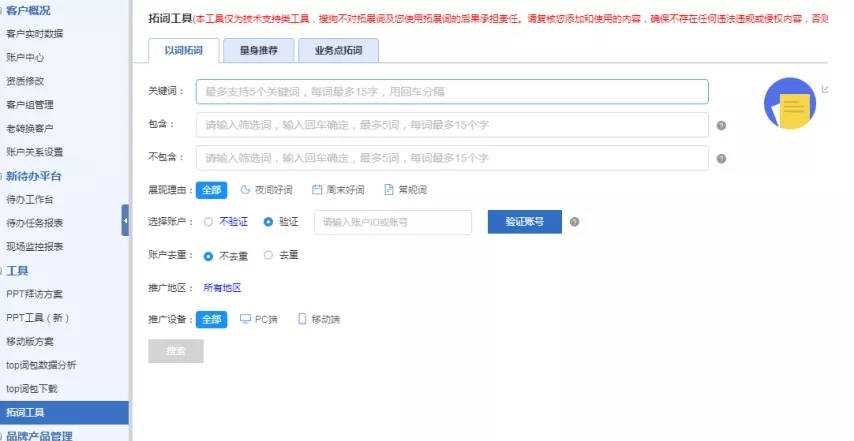Click the help icon beside 包含 field
Image resolution: width=854 pixels, height=441 pixels.
coord(721,126)
